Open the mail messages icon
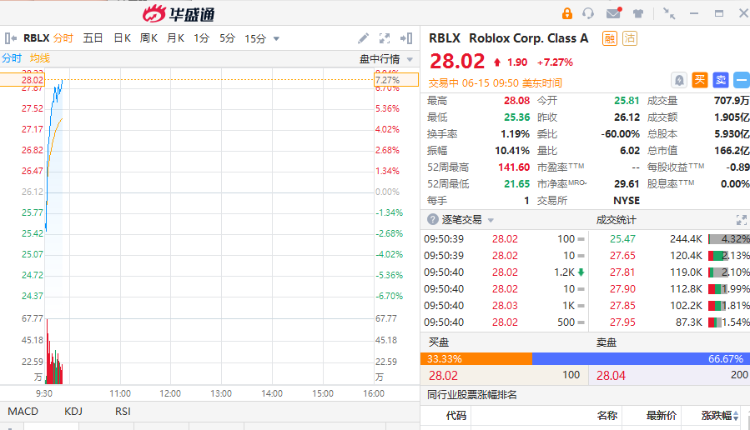 point(614,13)
